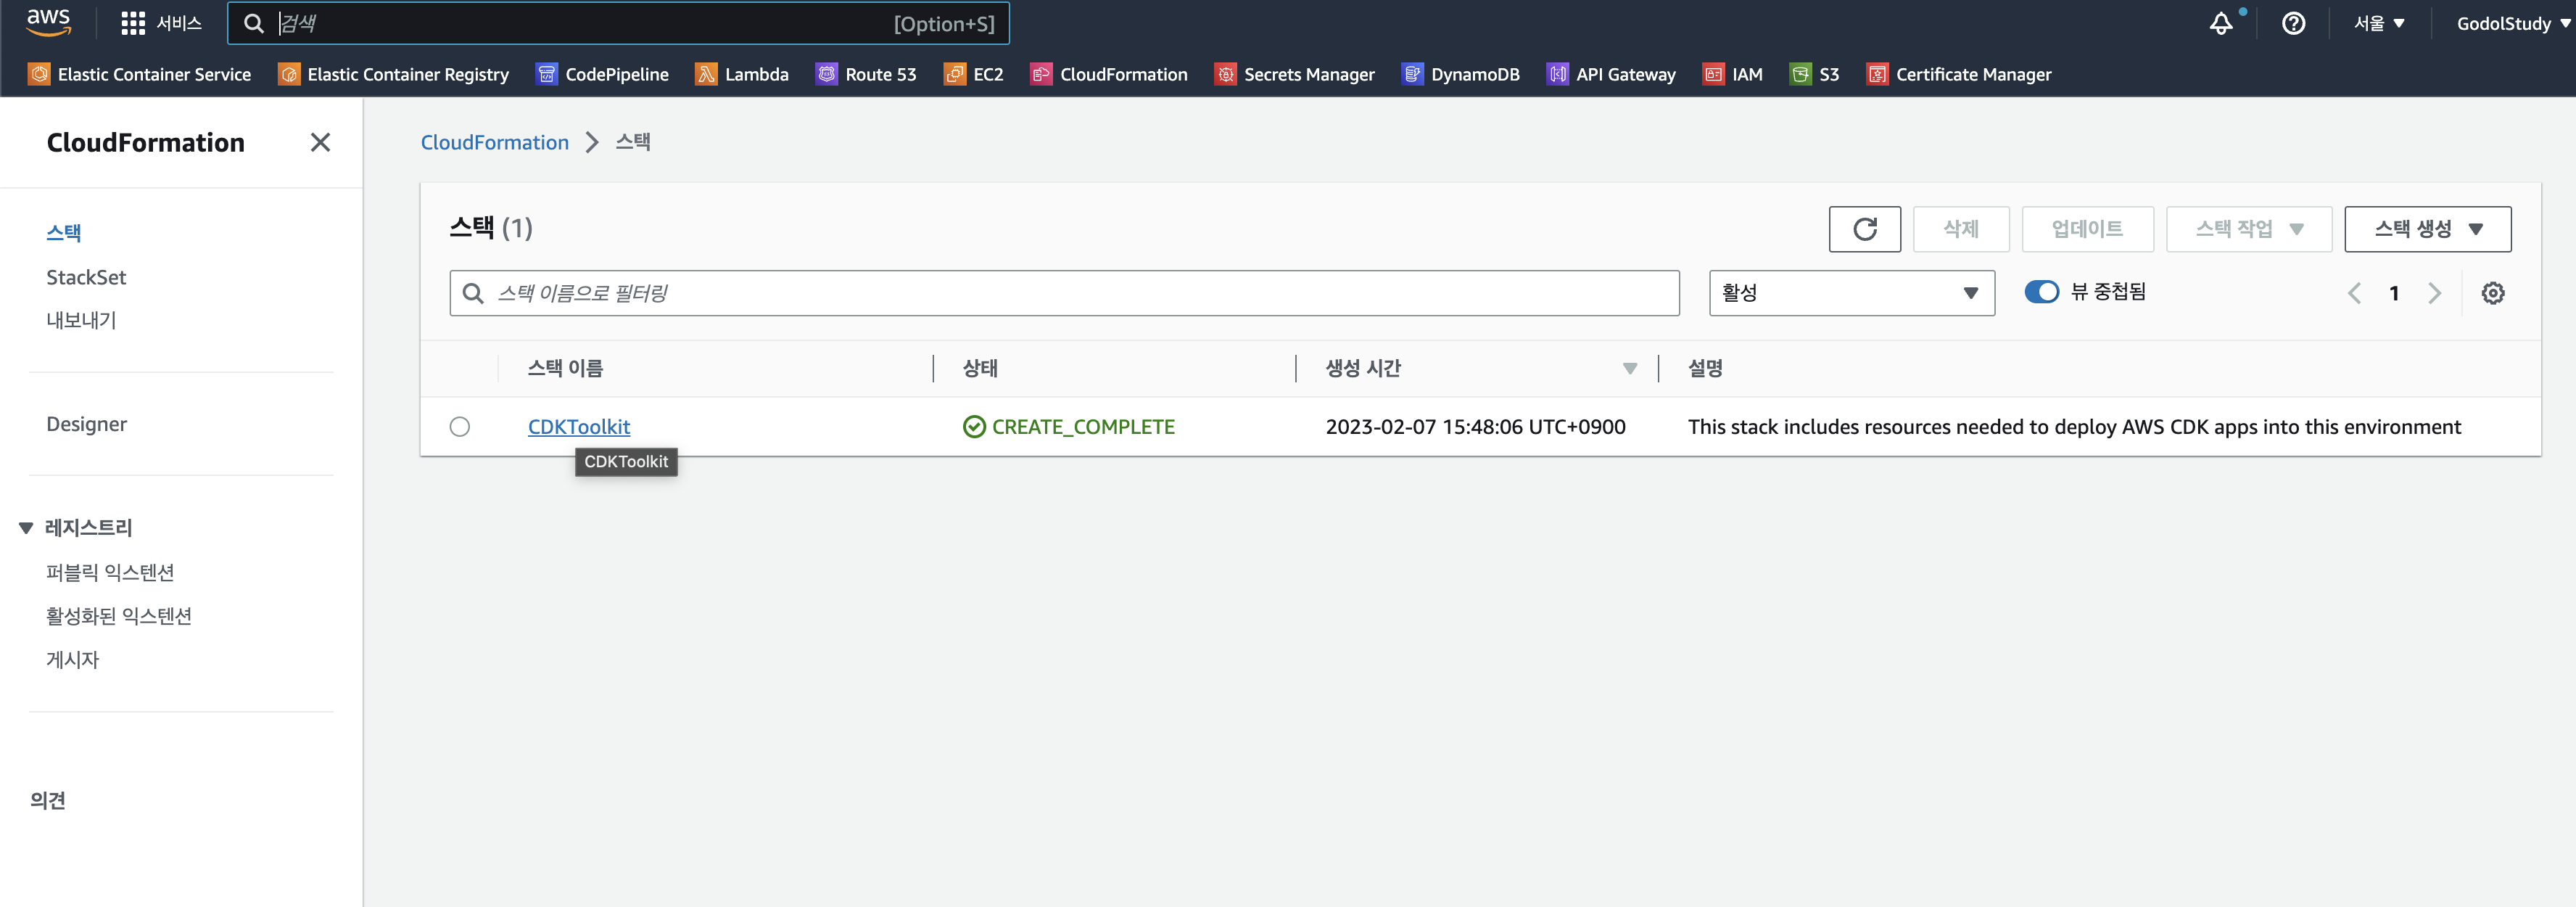This screenshot has height=907, width=2576.
Task: Refresh the stack list
Action: click(x=1864, y=229)
